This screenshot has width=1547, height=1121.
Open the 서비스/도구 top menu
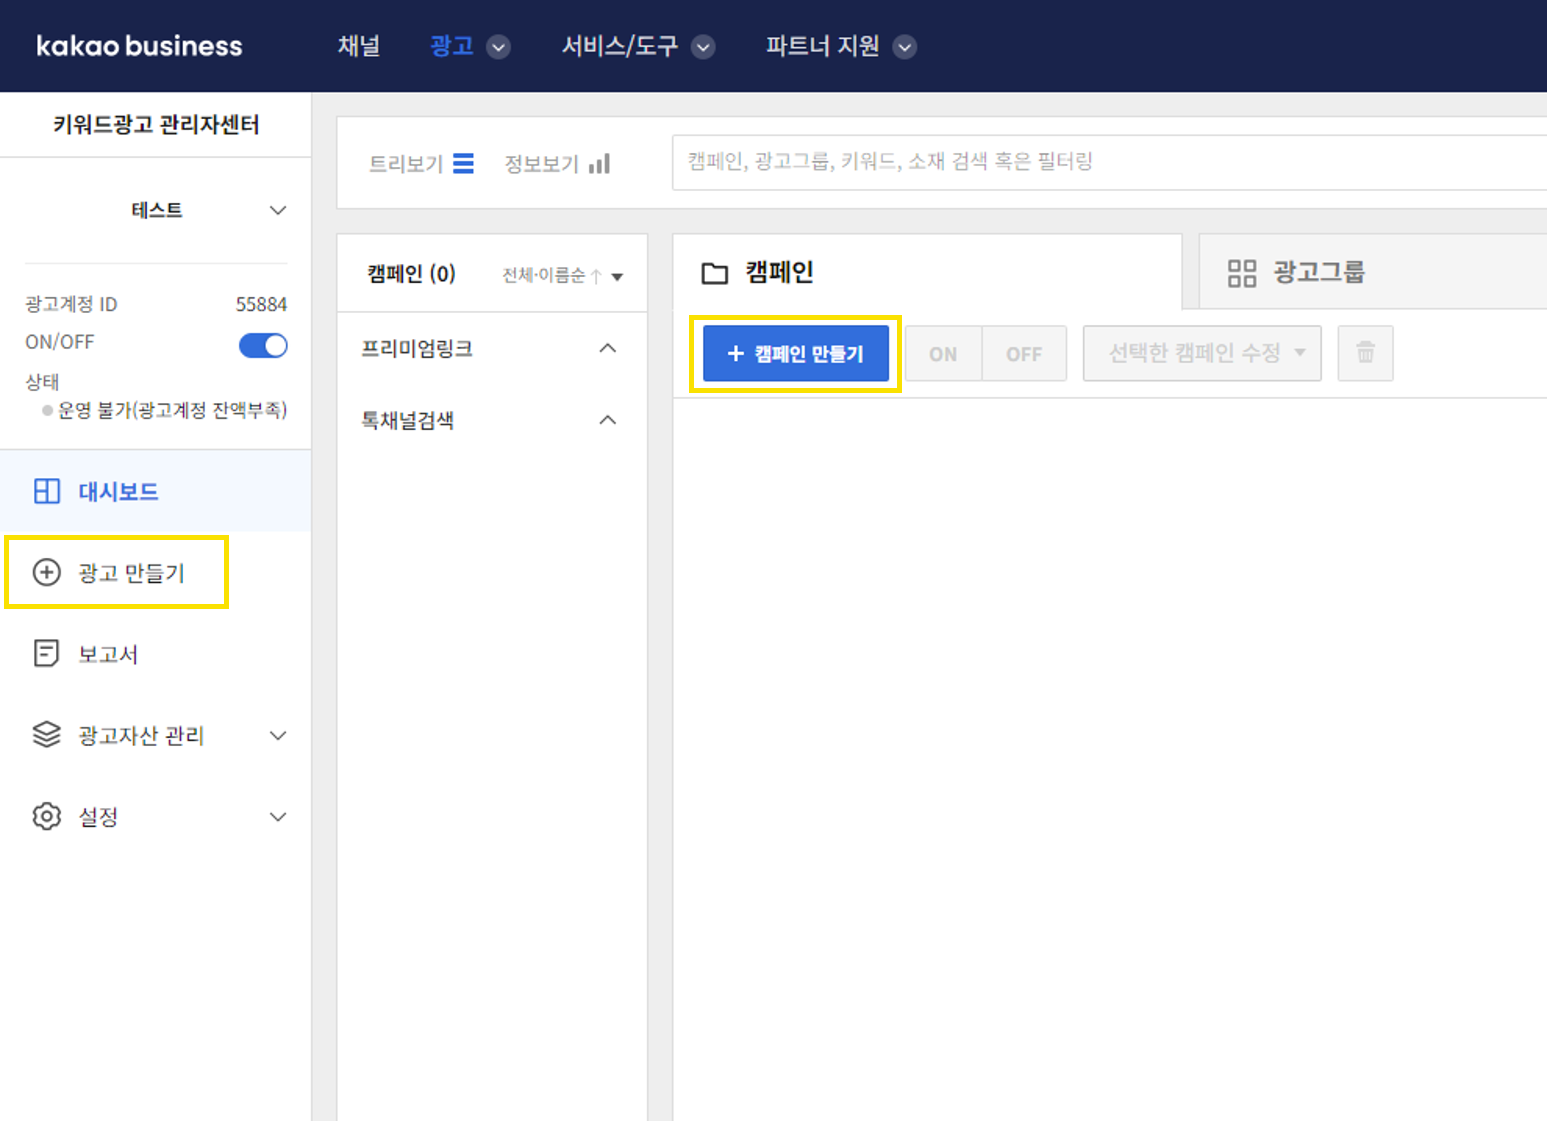(637, 46)
